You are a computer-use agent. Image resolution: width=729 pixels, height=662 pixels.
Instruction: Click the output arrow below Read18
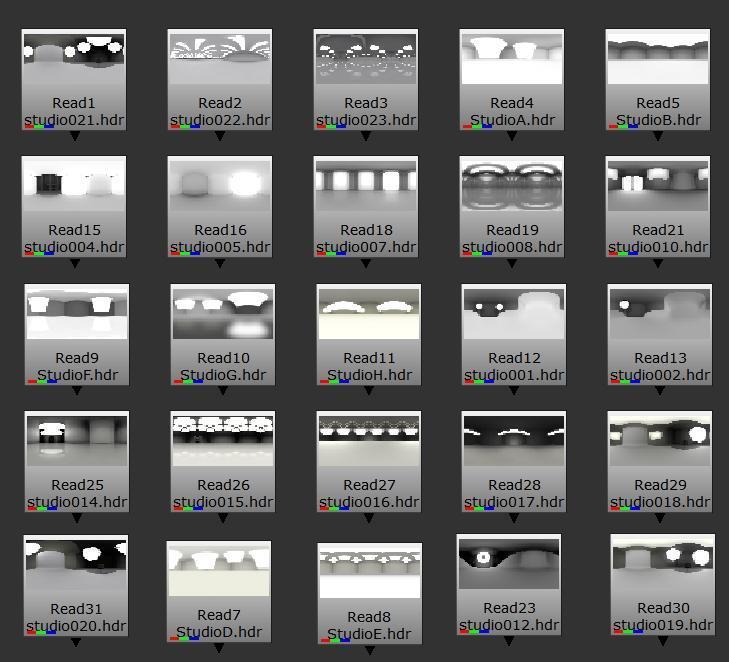coord(366,263)
